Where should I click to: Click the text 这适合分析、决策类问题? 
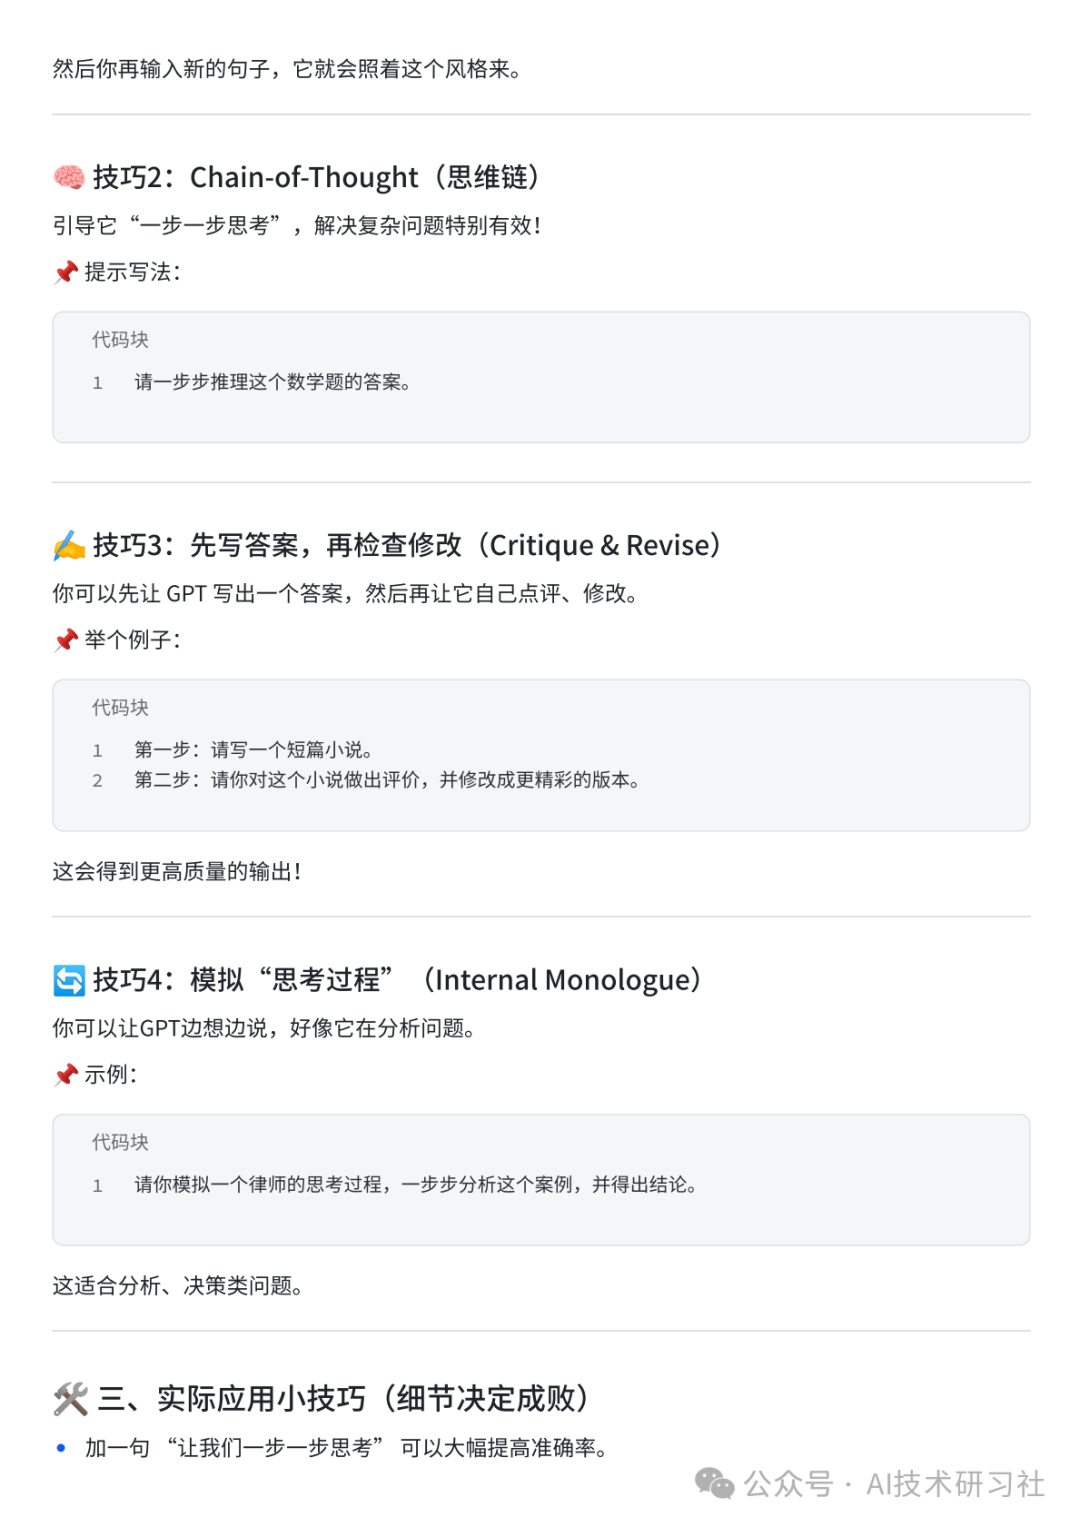coord(177,1286)
